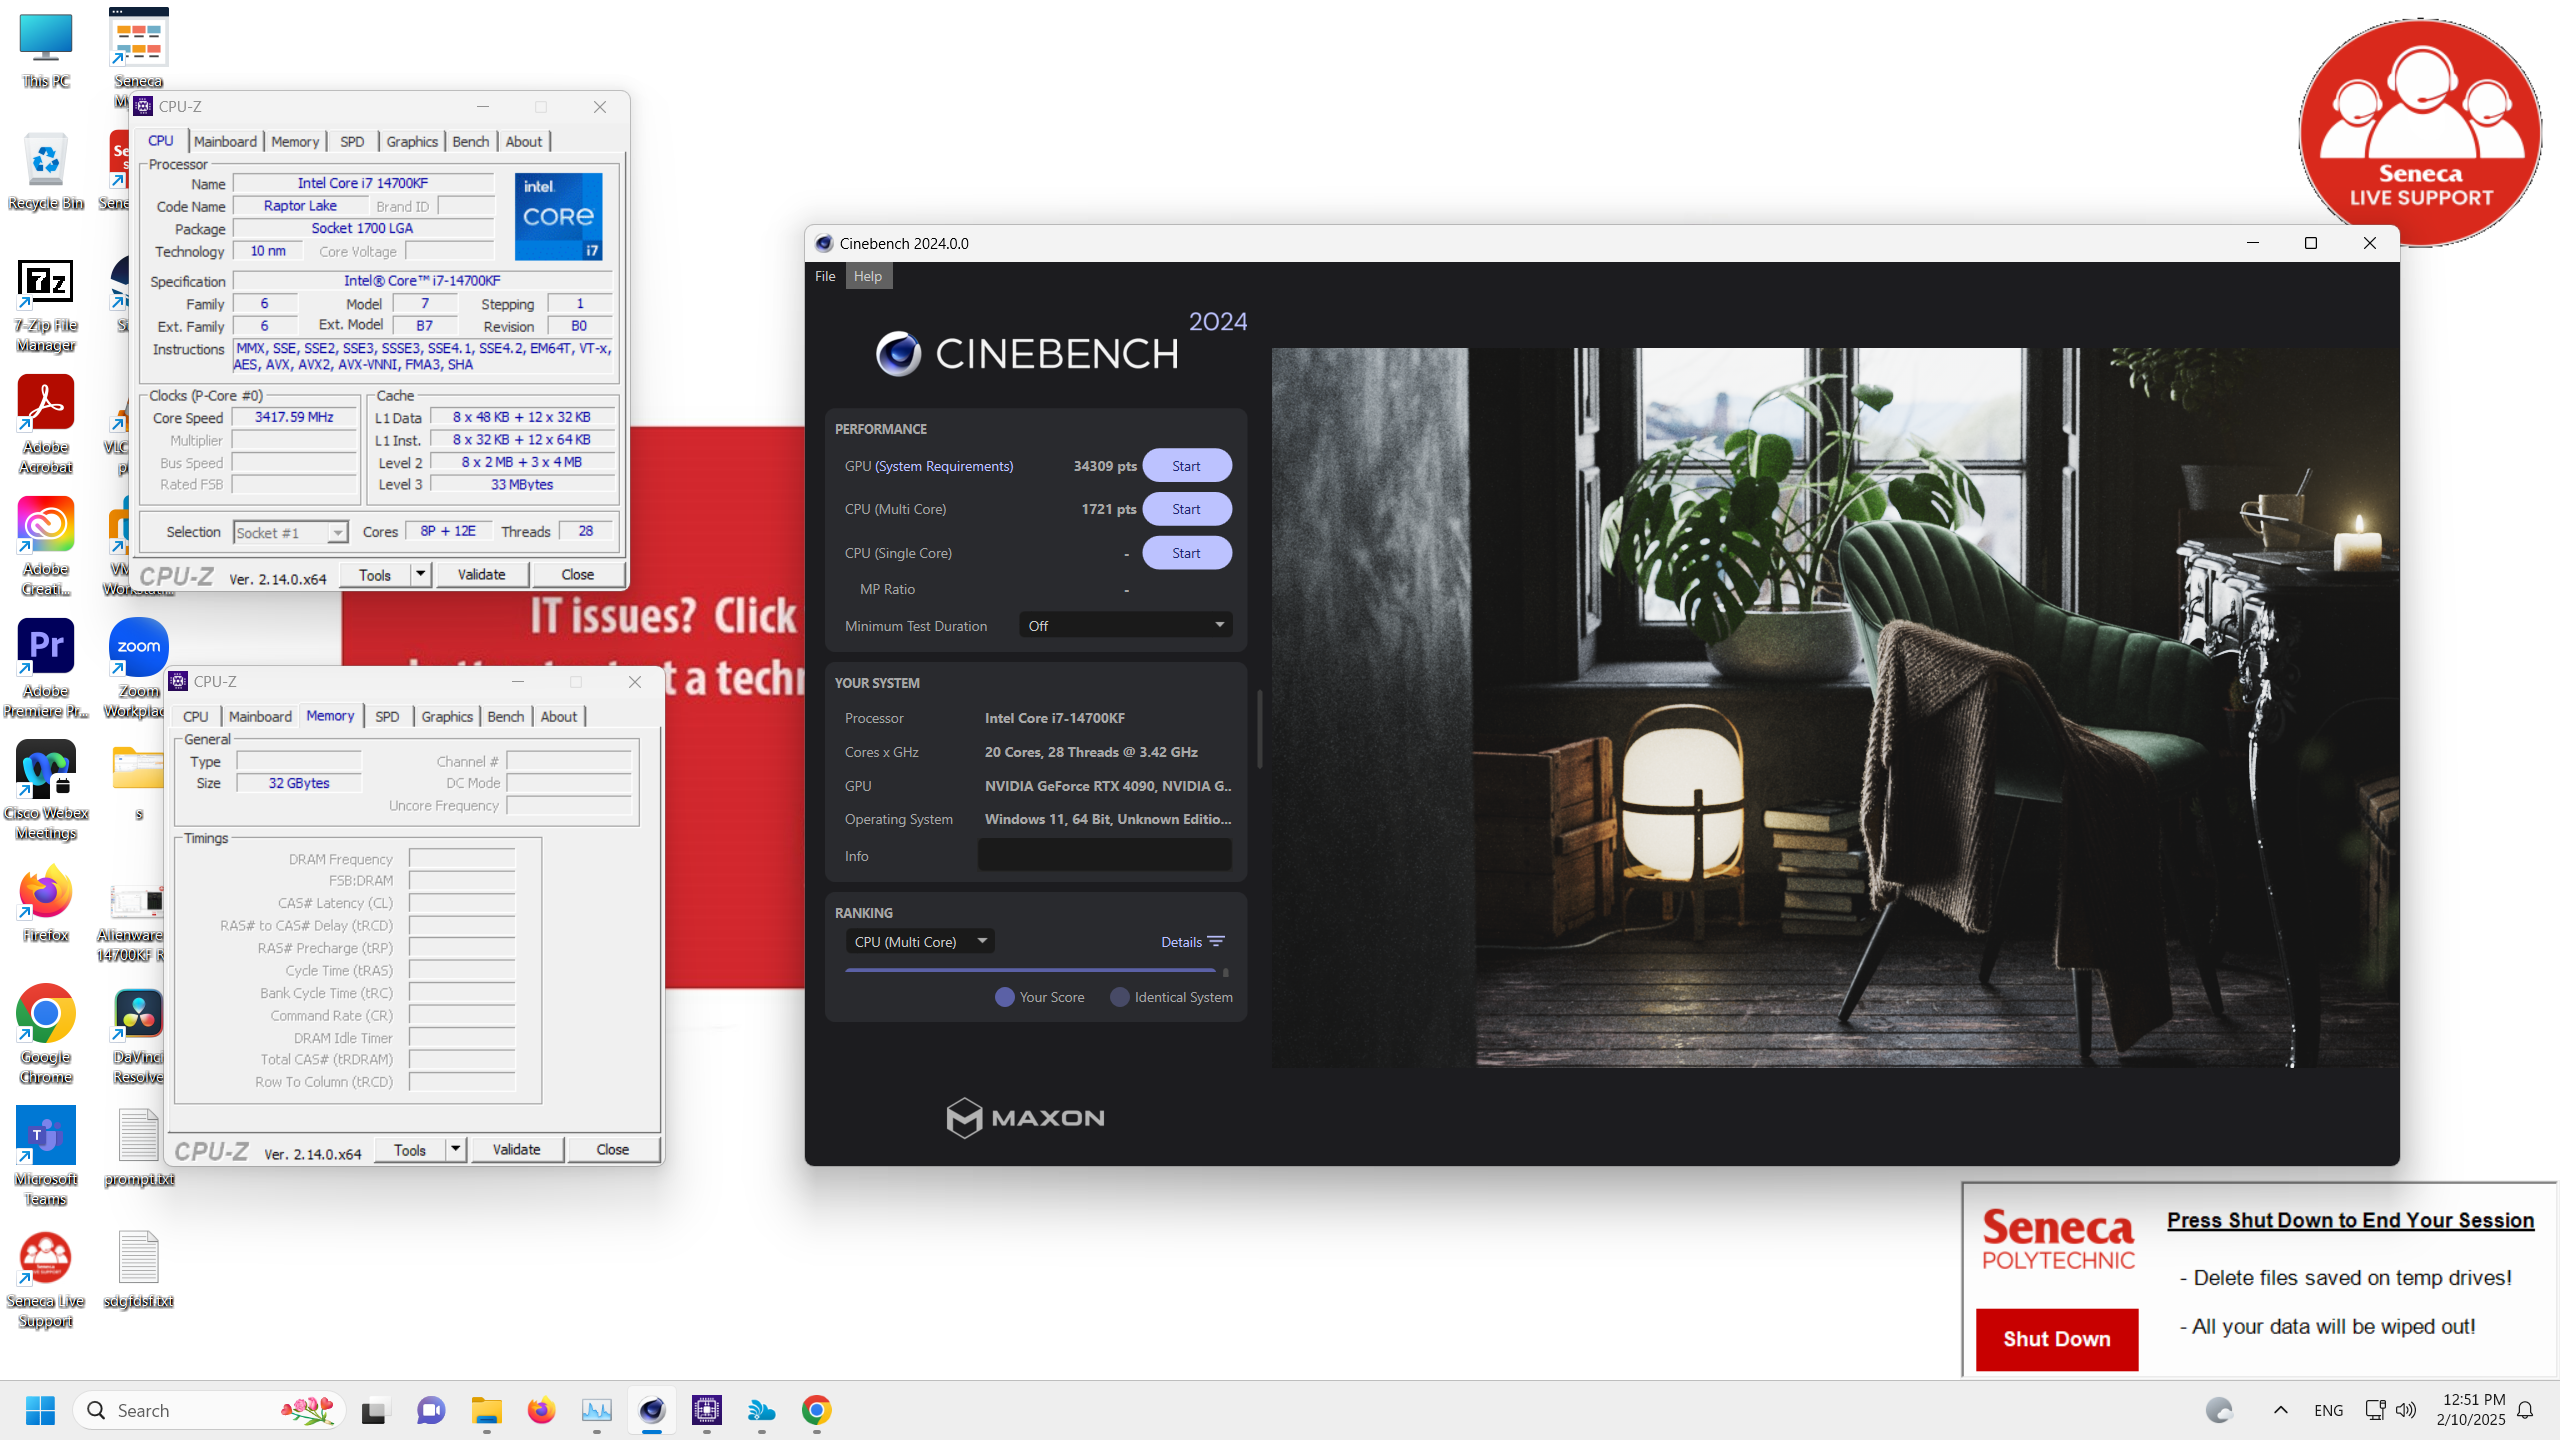Open Firefox desktop shortcut

pos(46,905)
